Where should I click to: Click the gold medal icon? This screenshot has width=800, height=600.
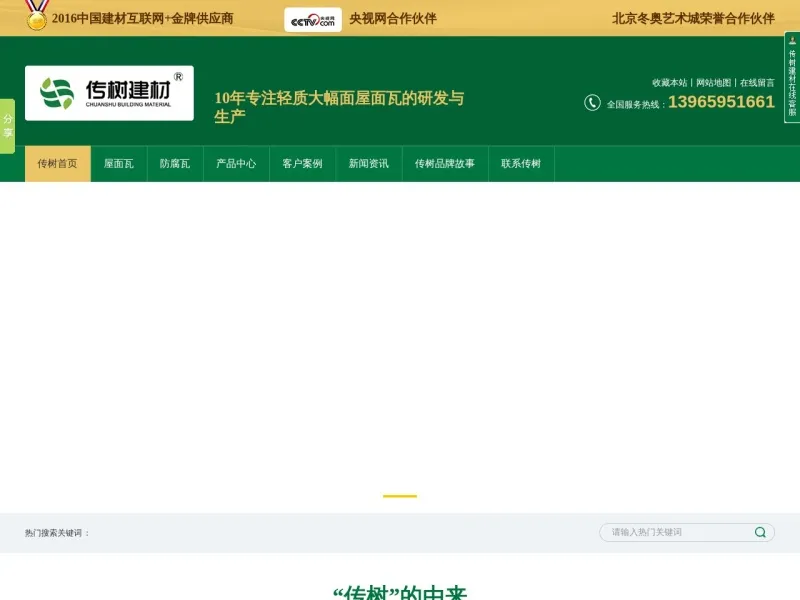[x=37, y=15]
